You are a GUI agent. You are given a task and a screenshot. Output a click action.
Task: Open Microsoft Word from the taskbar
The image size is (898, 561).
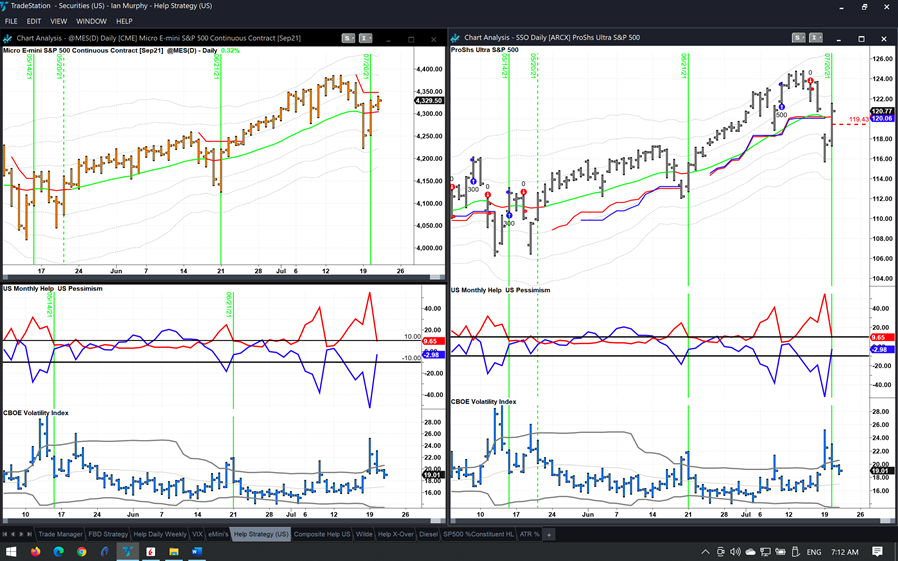196,551
